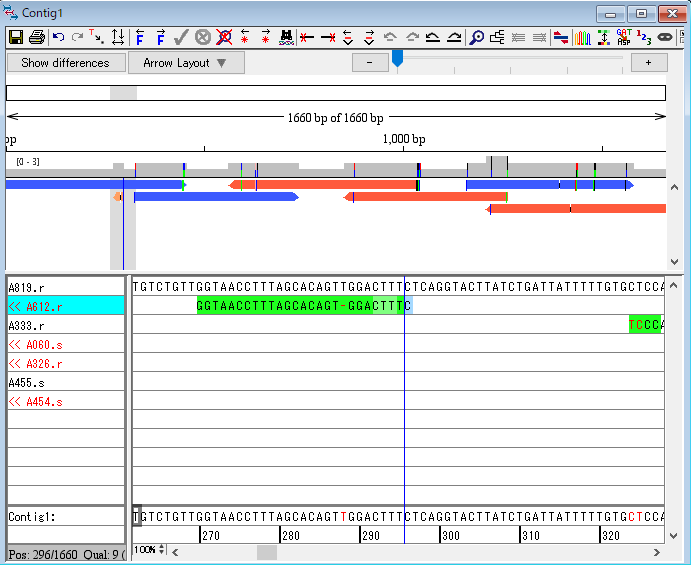The image size is (691, 565).
Task: Close the Contig1 window
Action: (672, 14)
